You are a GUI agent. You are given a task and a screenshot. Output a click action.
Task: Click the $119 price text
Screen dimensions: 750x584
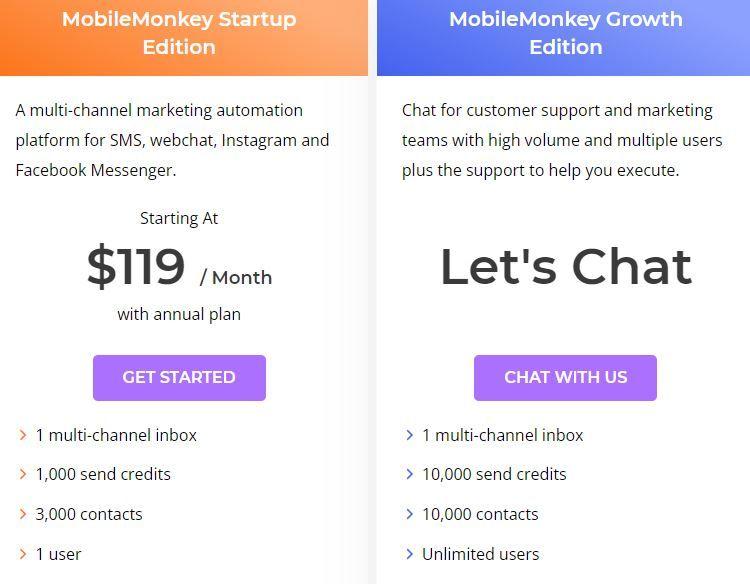point(136,267)
